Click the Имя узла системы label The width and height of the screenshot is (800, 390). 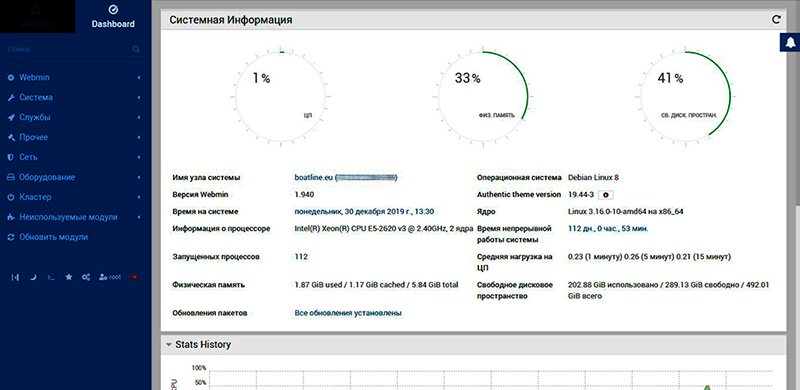(x=207, y=178)
